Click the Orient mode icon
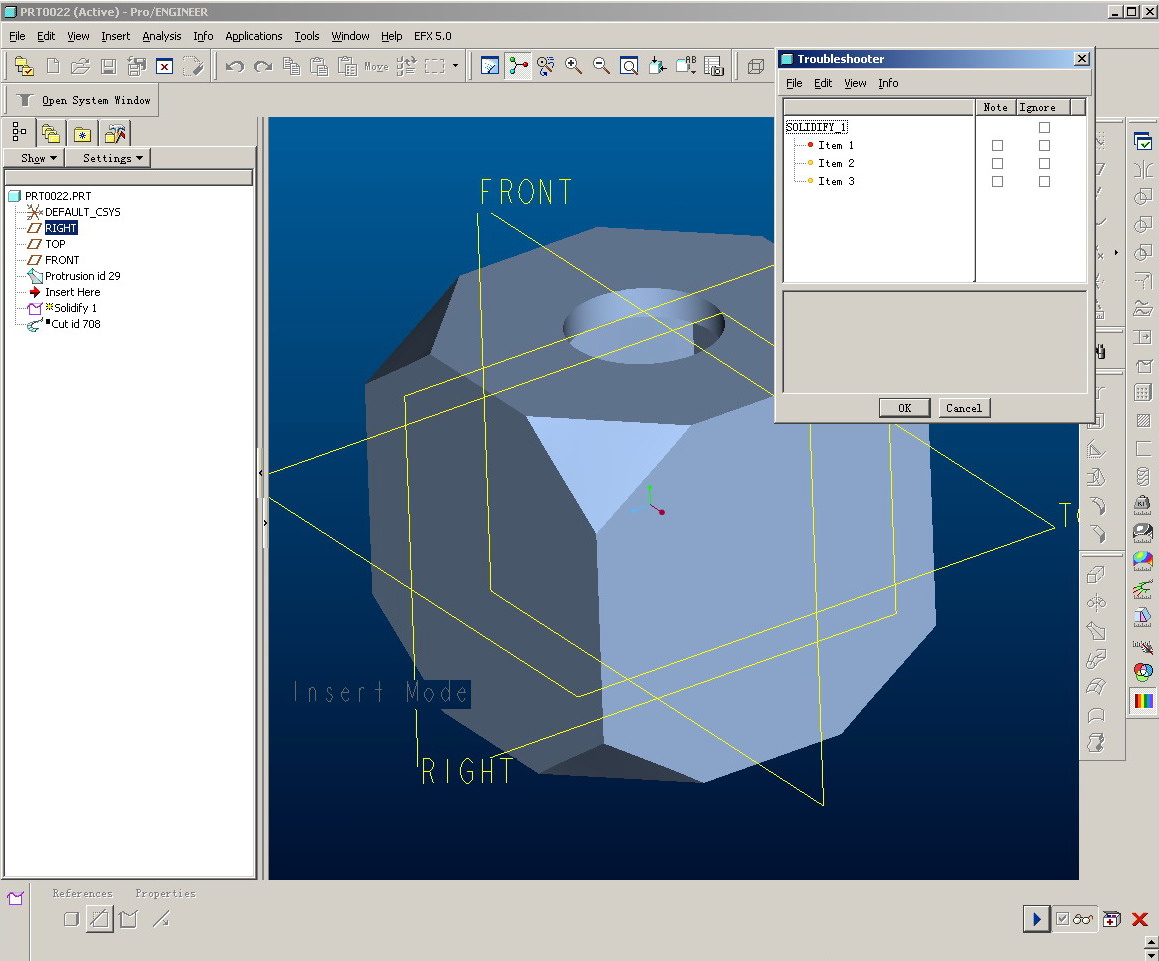 click(x=545, y=66)
